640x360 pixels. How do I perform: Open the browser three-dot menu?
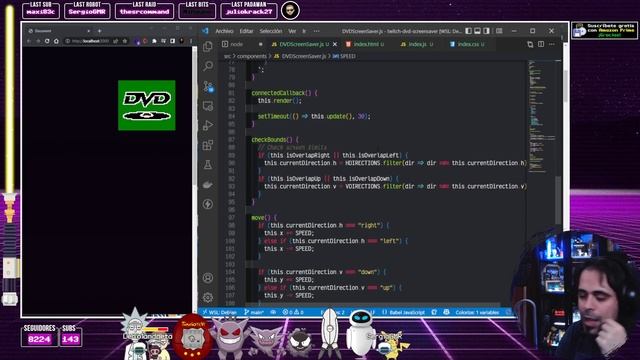[191, 41]
